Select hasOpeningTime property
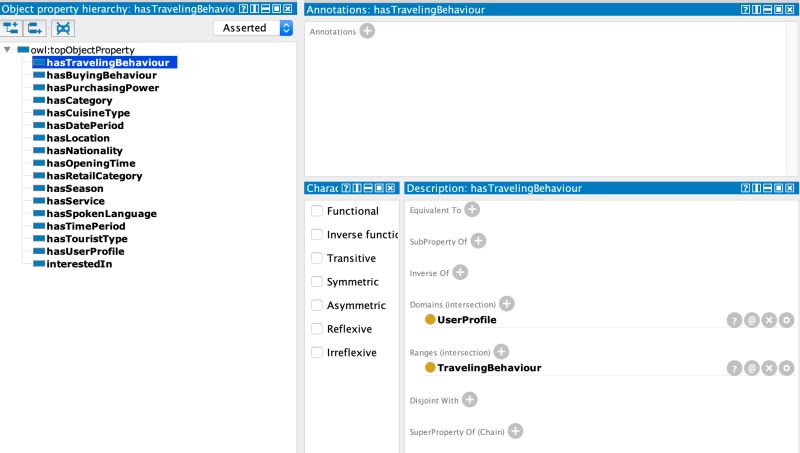The width and height of the screenshot is (800, 453). pyautogui.click(x=91, y=163)
